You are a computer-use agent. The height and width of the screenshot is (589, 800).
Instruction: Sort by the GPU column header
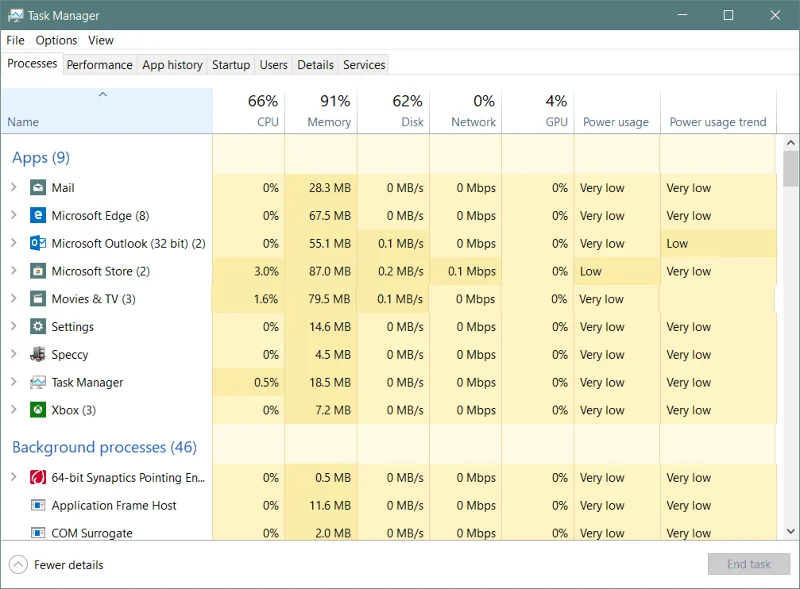pyautogui.click(x=538, y=111)
